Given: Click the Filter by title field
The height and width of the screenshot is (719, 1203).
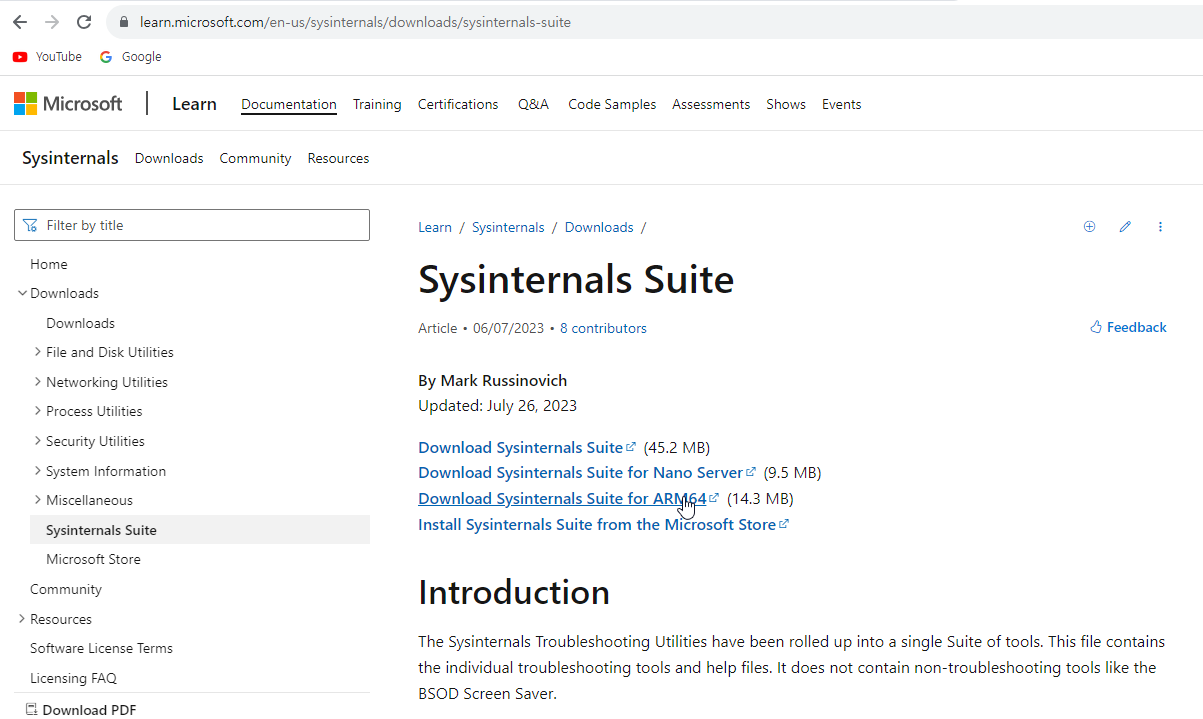Looking at the screenshot, I should click(x=192, y=225).
